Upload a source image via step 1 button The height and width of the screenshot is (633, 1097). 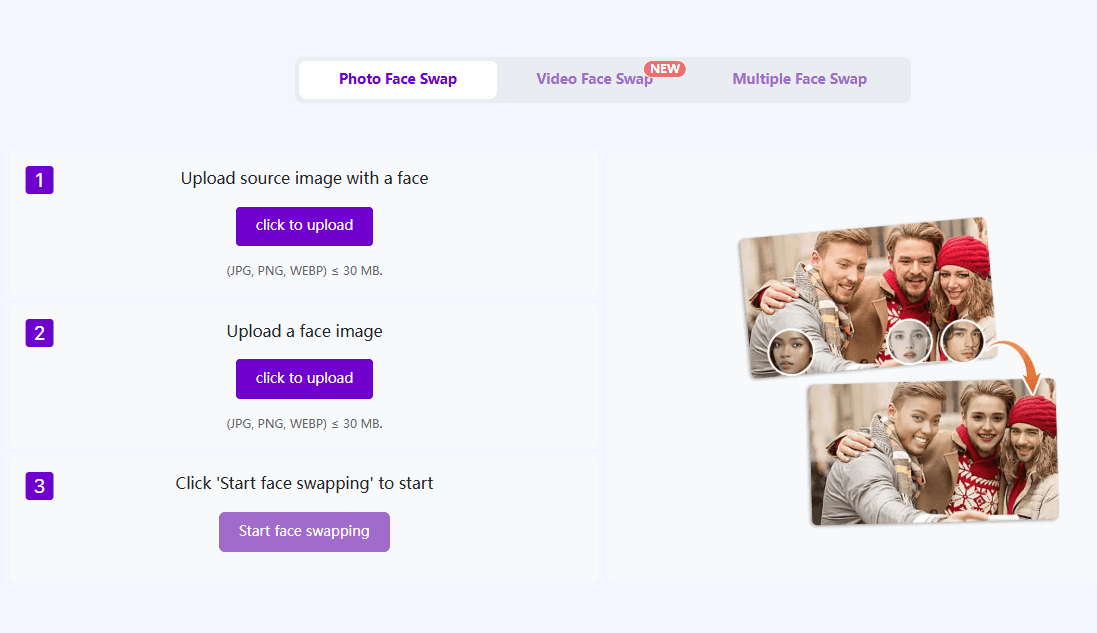304,226
